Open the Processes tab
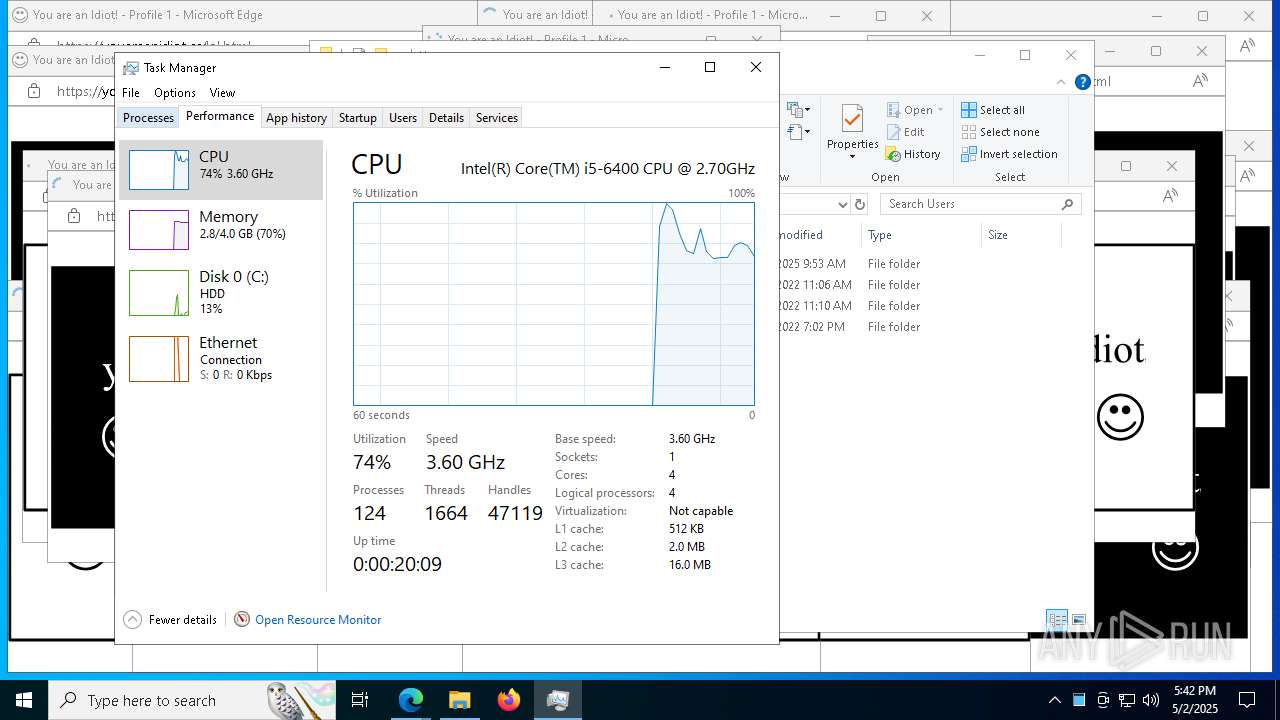Image resolution: width=1280 pixels, height=720 pixels. [x=148, y=118]
